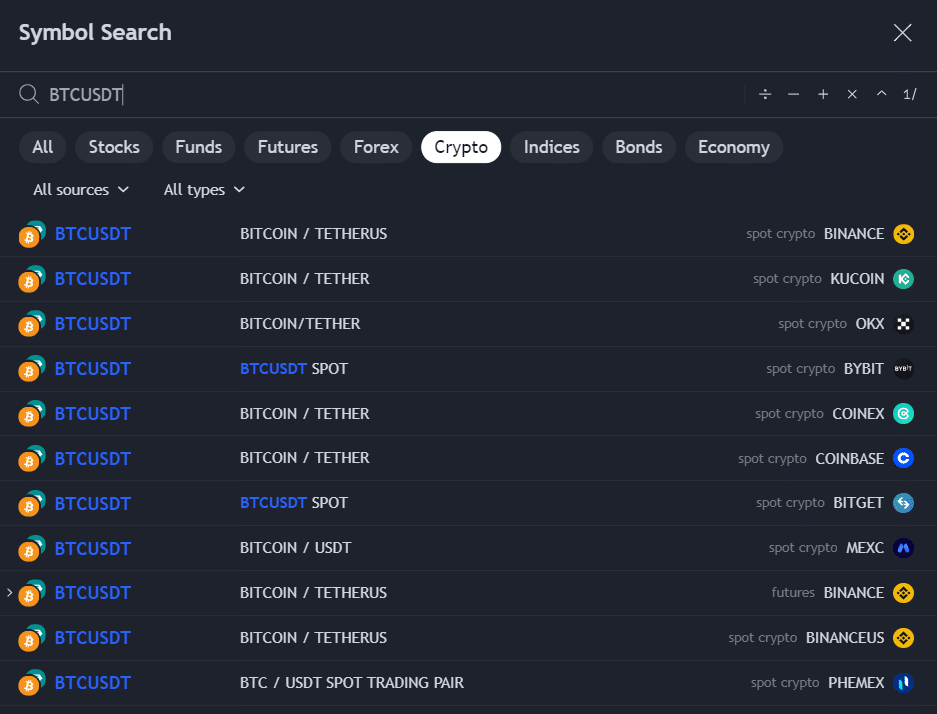Click the BINANCEUS exchange logo
This screenshot has height=714, width=937.
904,638
